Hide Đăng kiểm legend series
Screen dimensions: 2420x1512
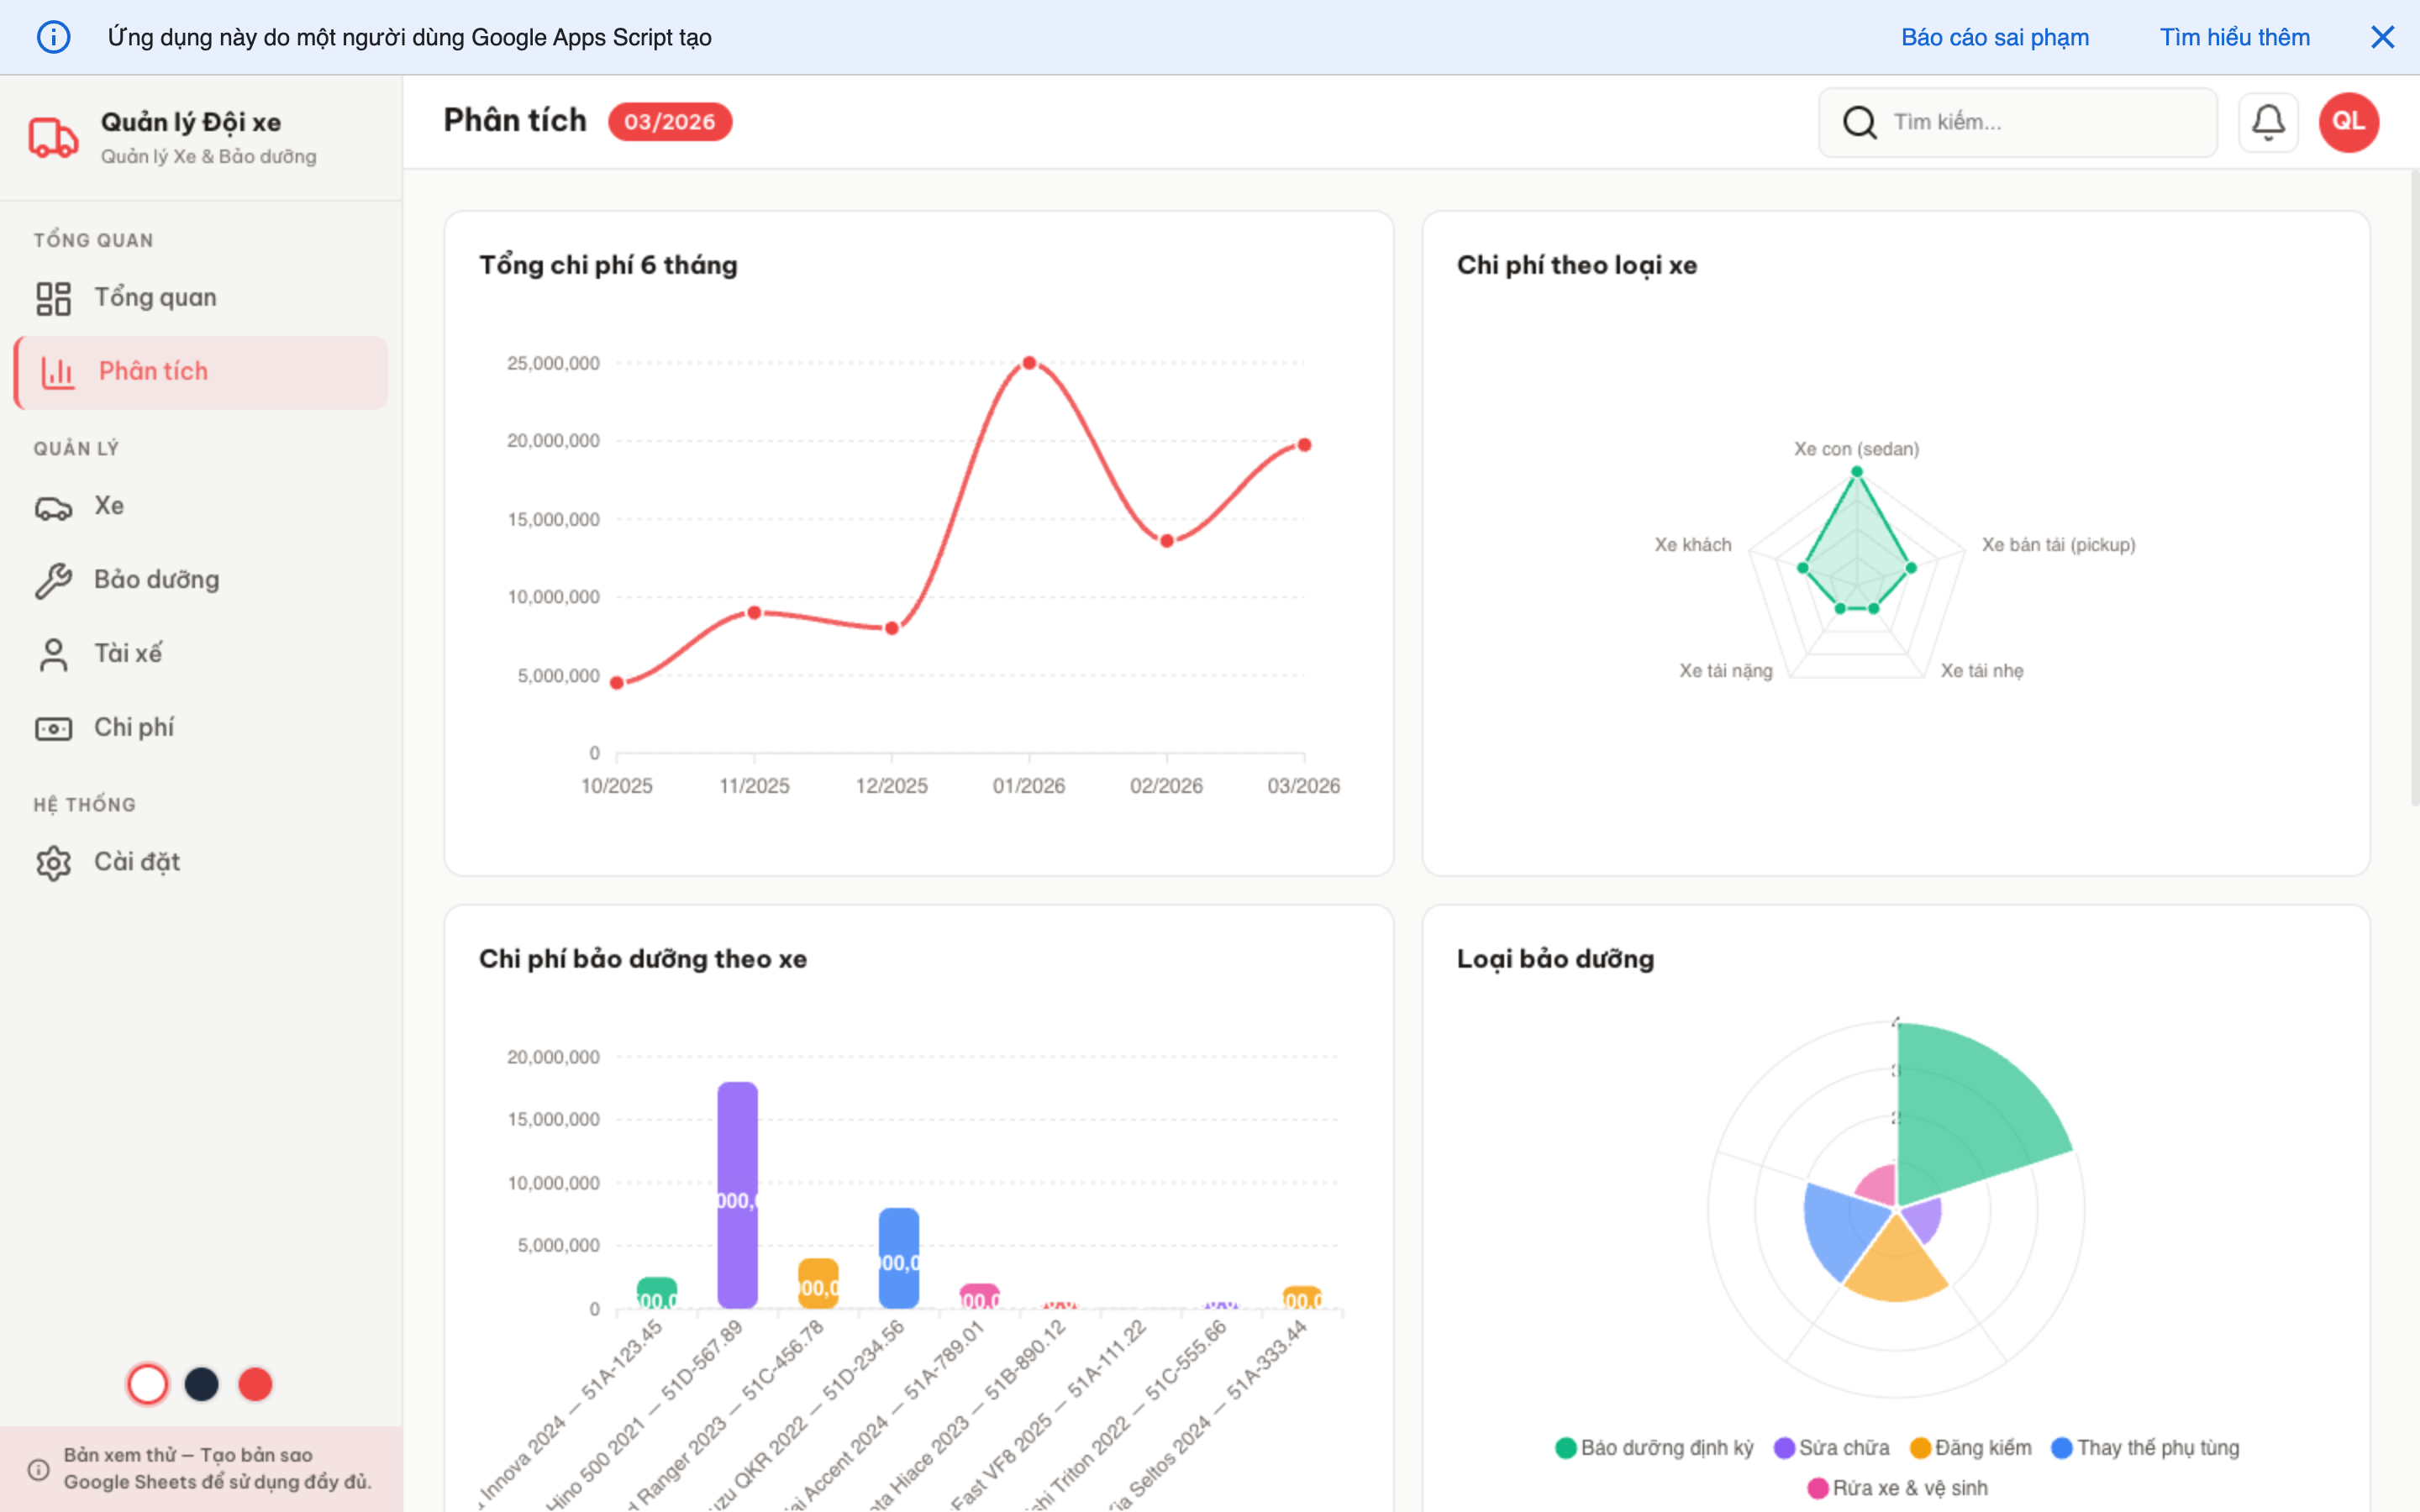point(1970,1447)
